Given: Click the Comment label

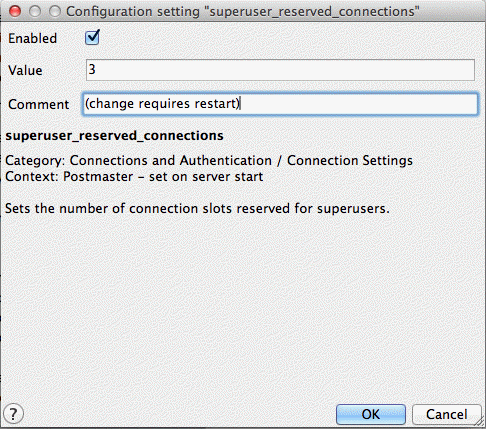Looking at the screenshot, I should click(39, 104).
